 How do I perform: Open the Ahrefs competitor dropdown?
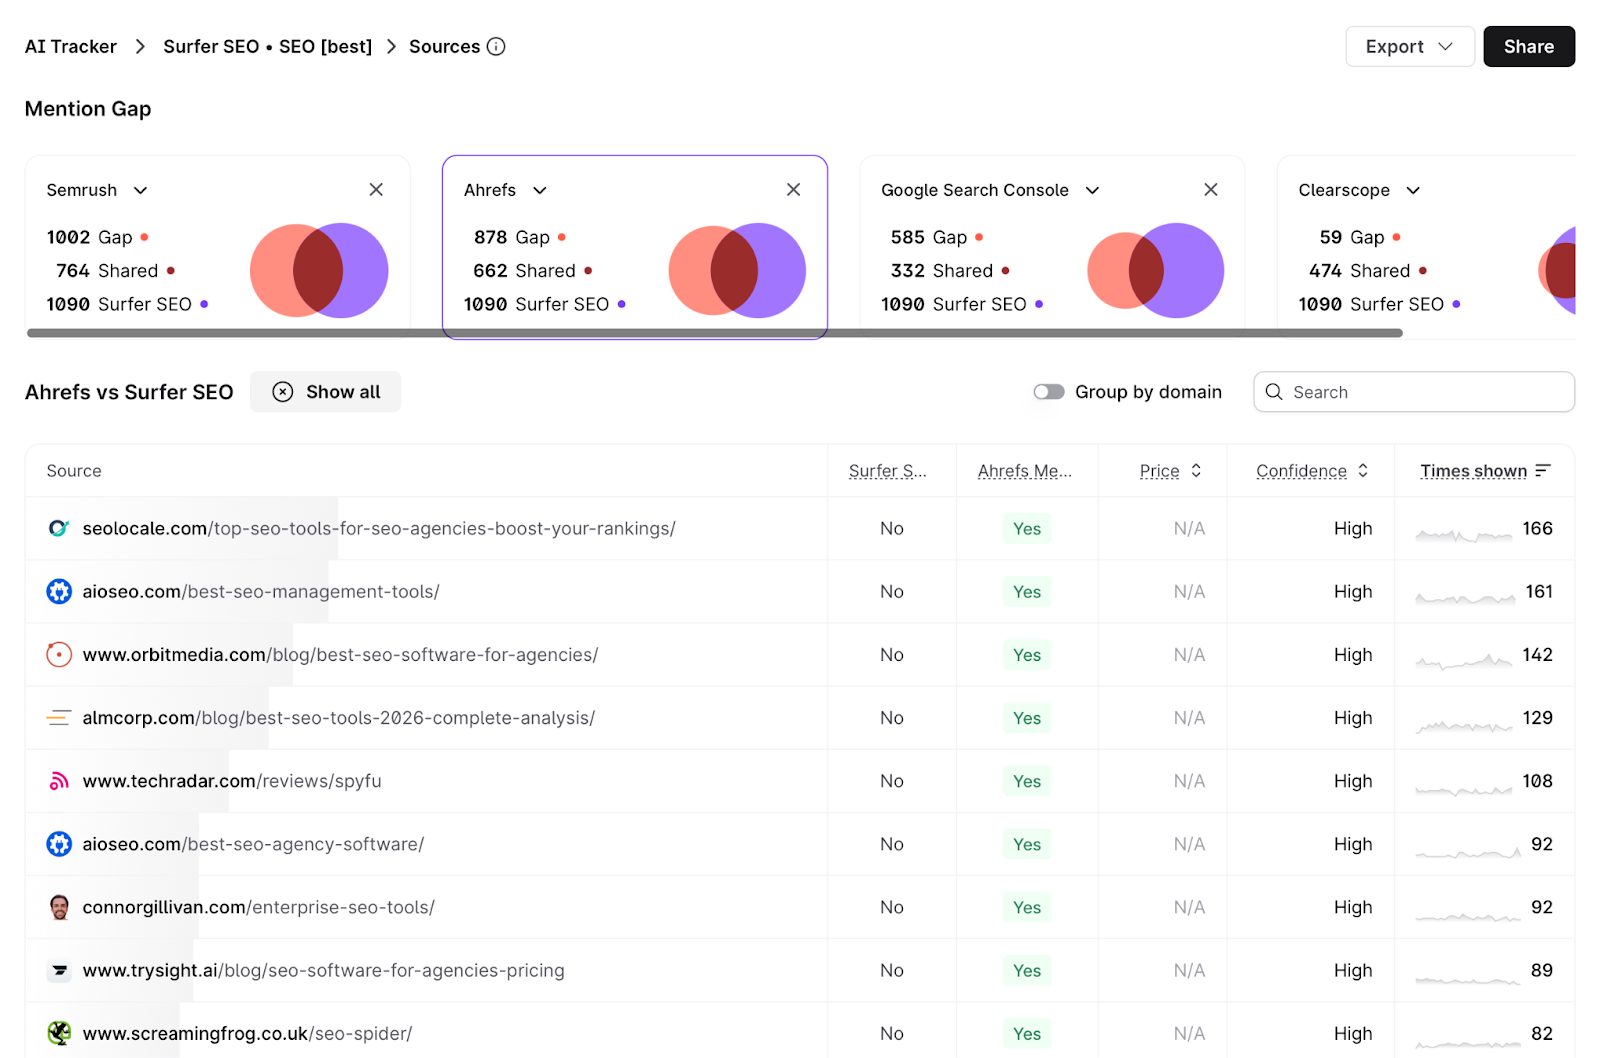point(540,190)
